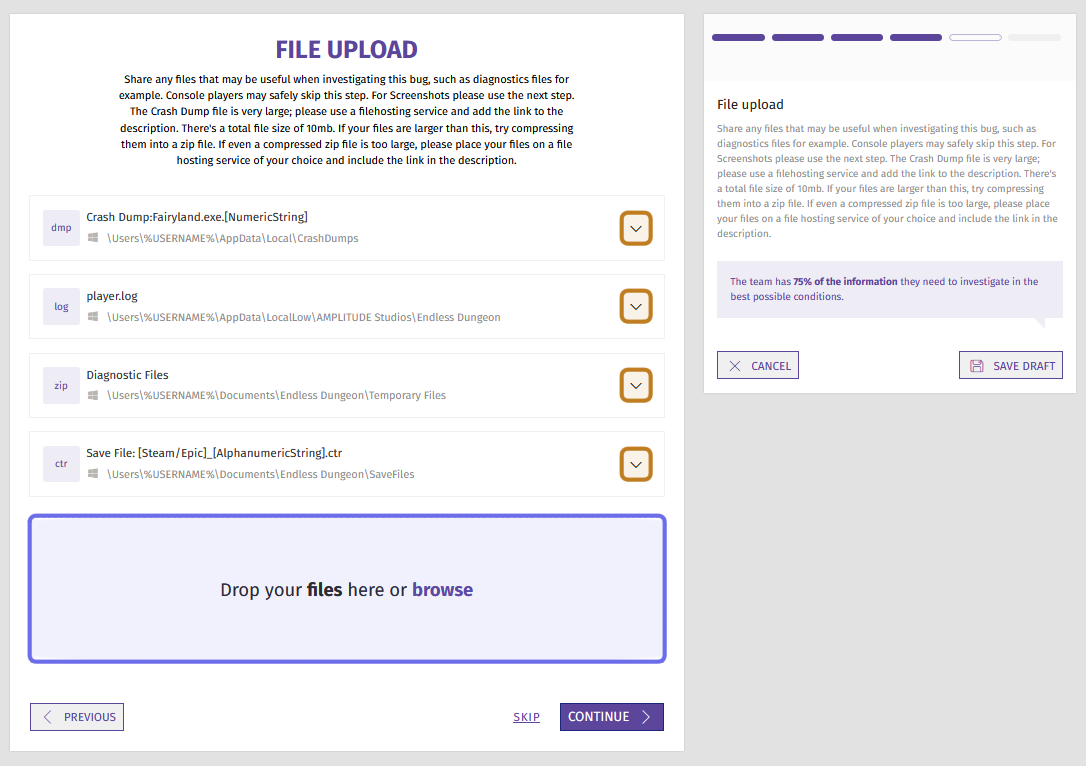Click the Endless Dungeon\SaveFiles path text

[260, 474]
